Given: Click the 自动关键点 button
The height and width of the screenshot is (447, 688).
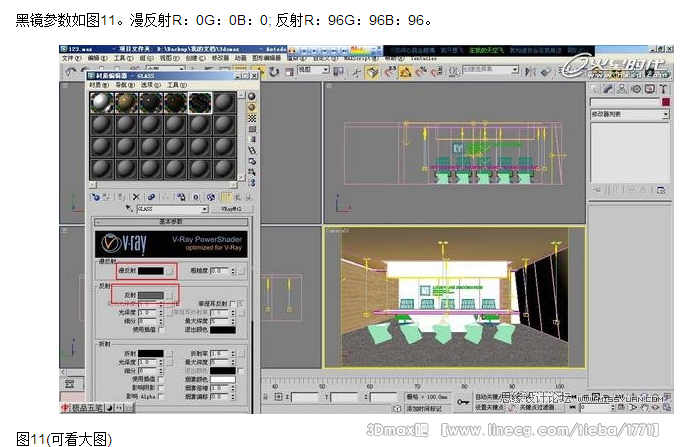Looking at the screenshot, I should click(x=487, y=397).
